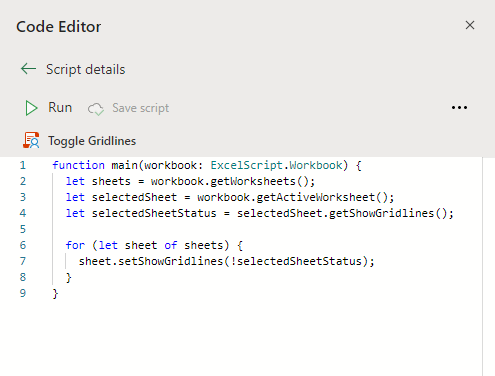Click the Toggle Gridlines script icon
Screen dimensions: 495x376
pos(31,140)
